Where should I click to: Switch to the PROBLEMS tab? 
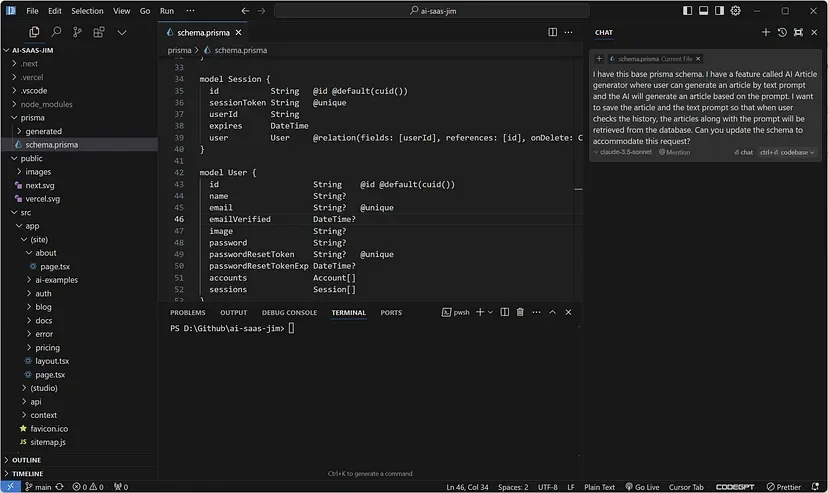(187, 312)
